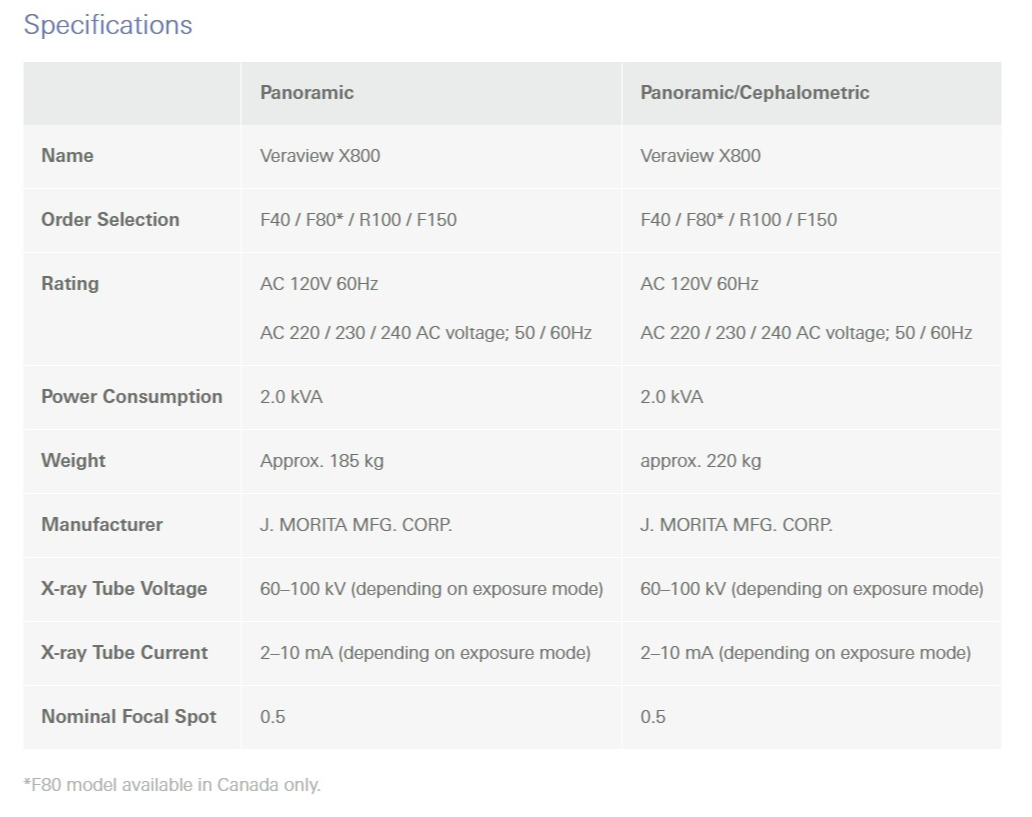The width and height of the screenshot is (1032, 817).
Task: Click J. MORITA MFG. CORP. in Panoramic column
Action: tap(356, 525)
